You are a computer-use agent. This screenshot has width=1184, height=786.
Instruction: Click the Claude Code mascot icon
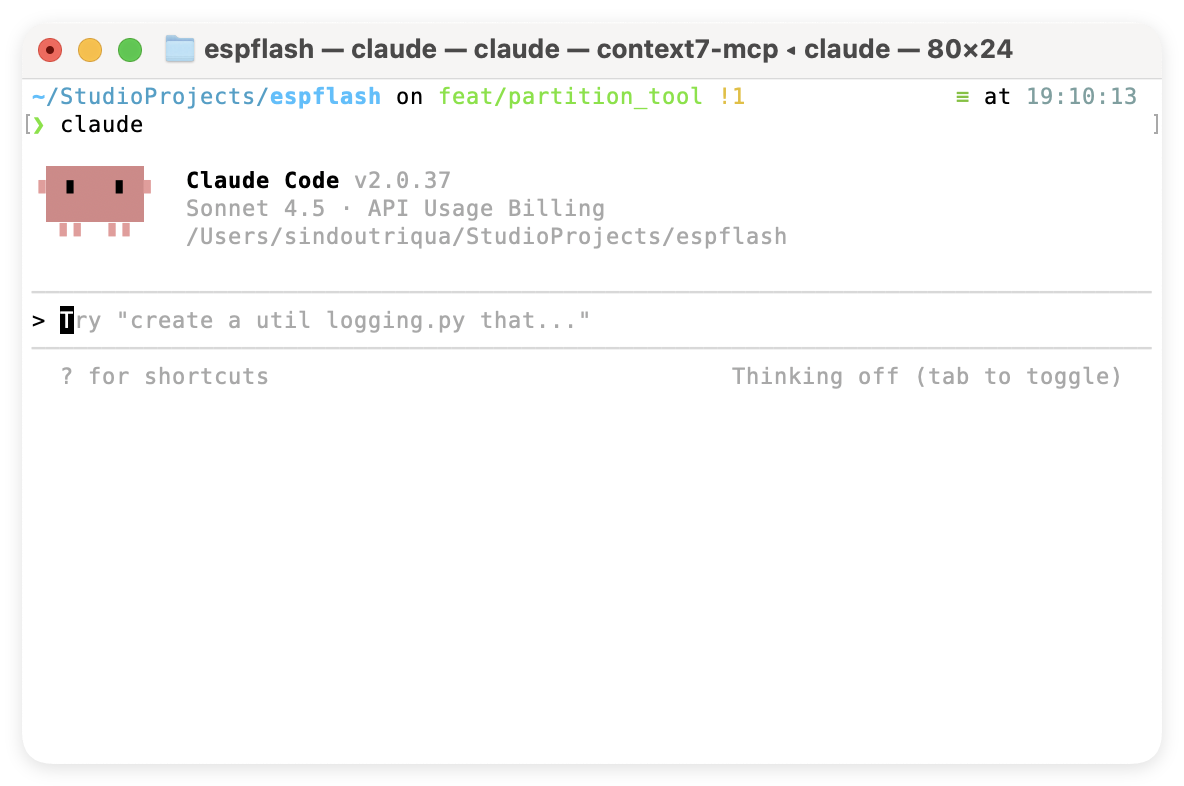pyautogui.click(x=95, y=198)
